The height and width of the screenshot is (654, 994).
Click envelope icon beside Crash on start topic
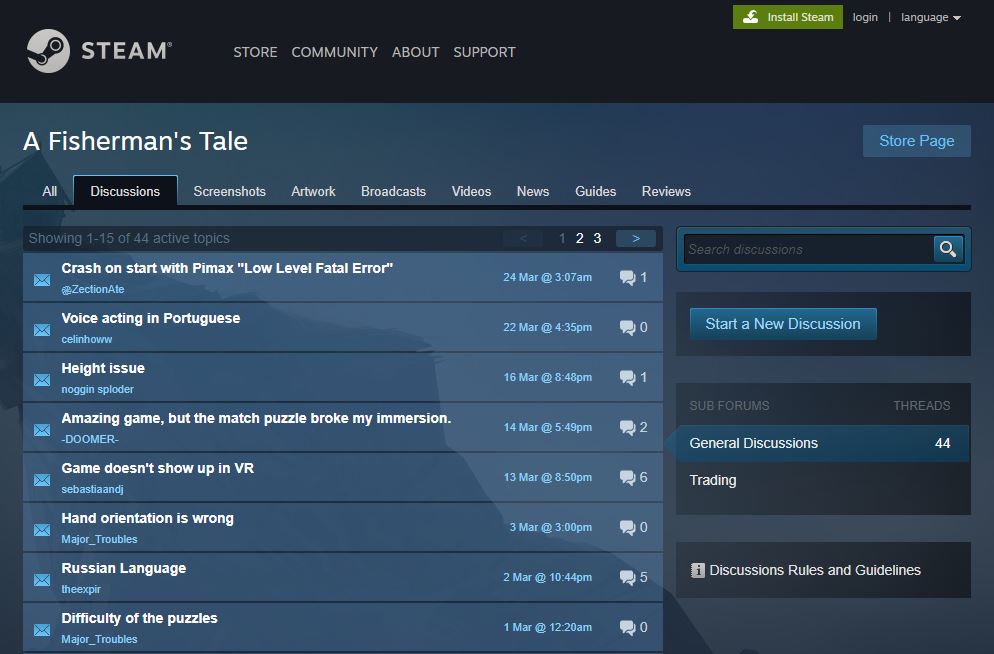(x=42, y=280)
